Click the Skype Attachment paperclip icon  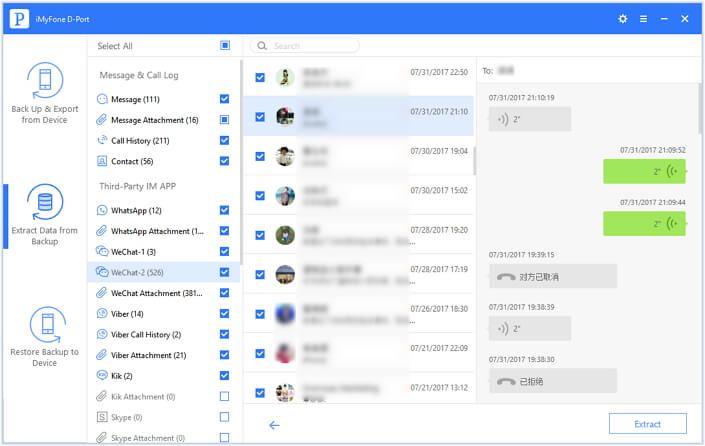point(102,437)
